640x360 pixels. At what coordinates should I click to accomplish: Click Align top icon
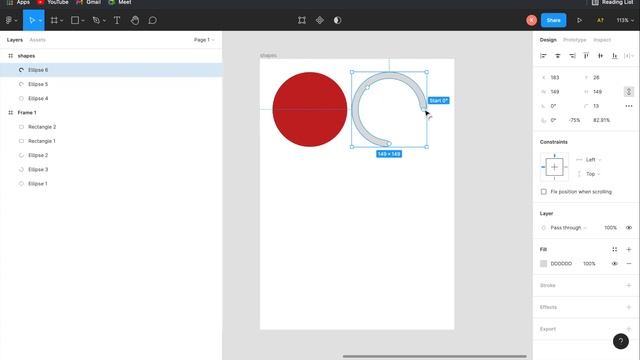point(586,56)
